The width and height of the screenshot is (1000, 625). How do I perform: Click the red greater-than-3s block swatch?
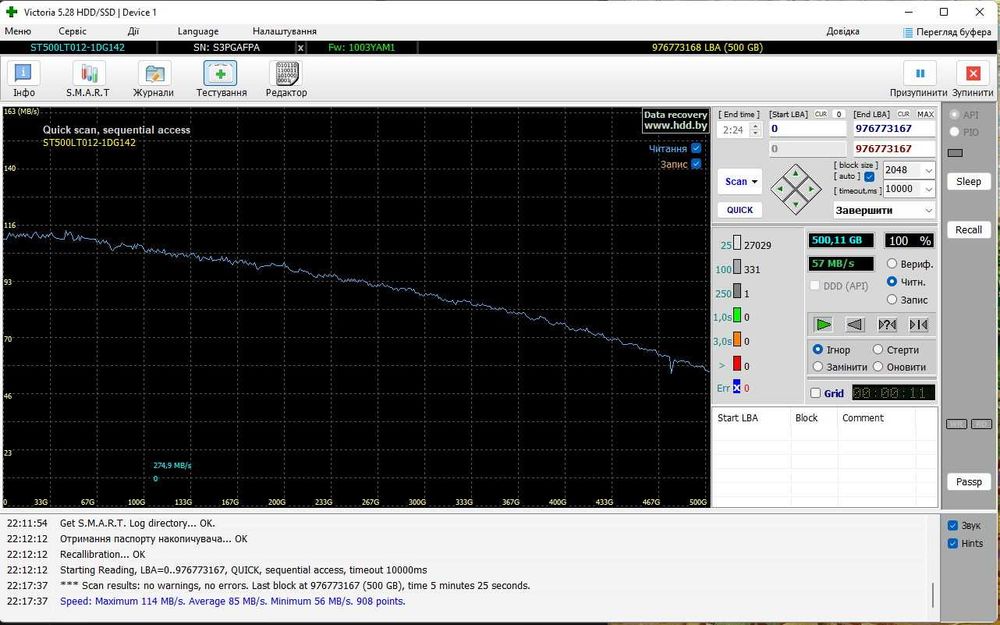(736, 365)
